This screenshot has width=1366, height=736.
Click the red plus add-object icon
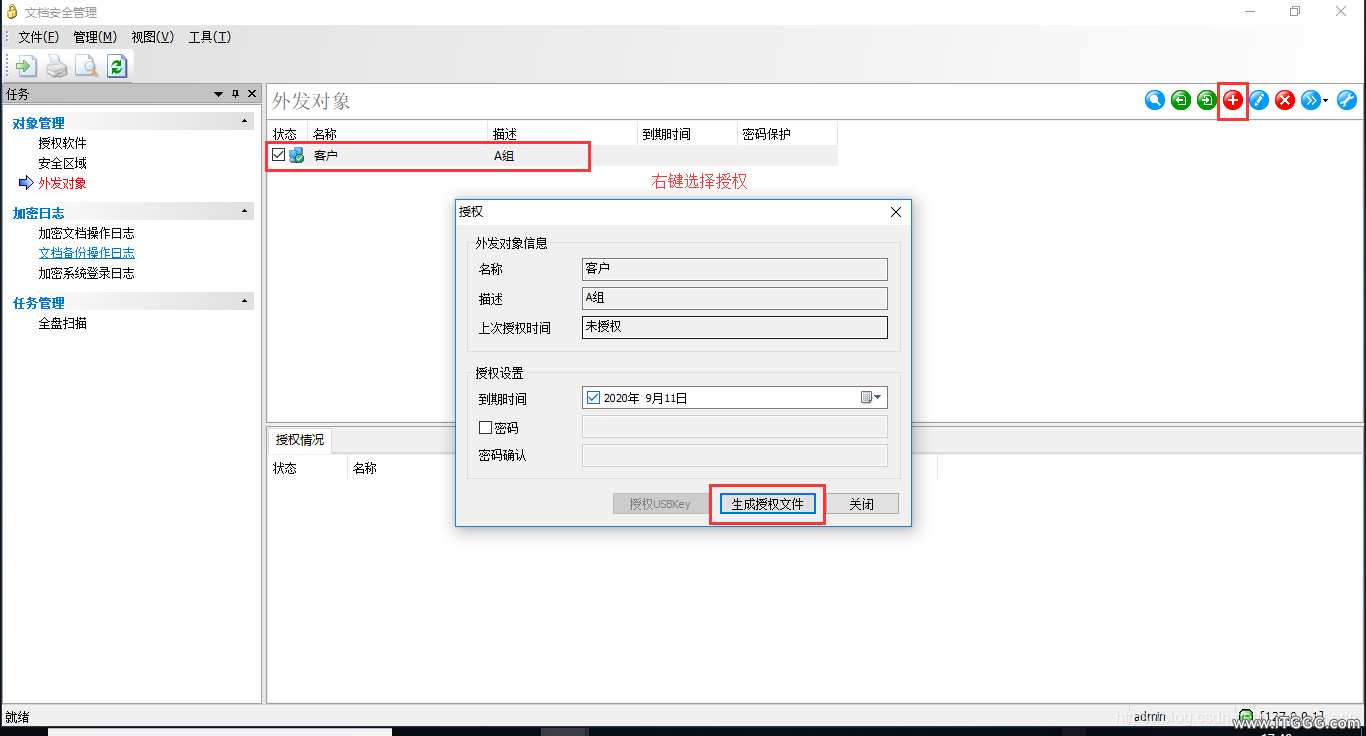pyautogui.click(x=1233, y=100)
